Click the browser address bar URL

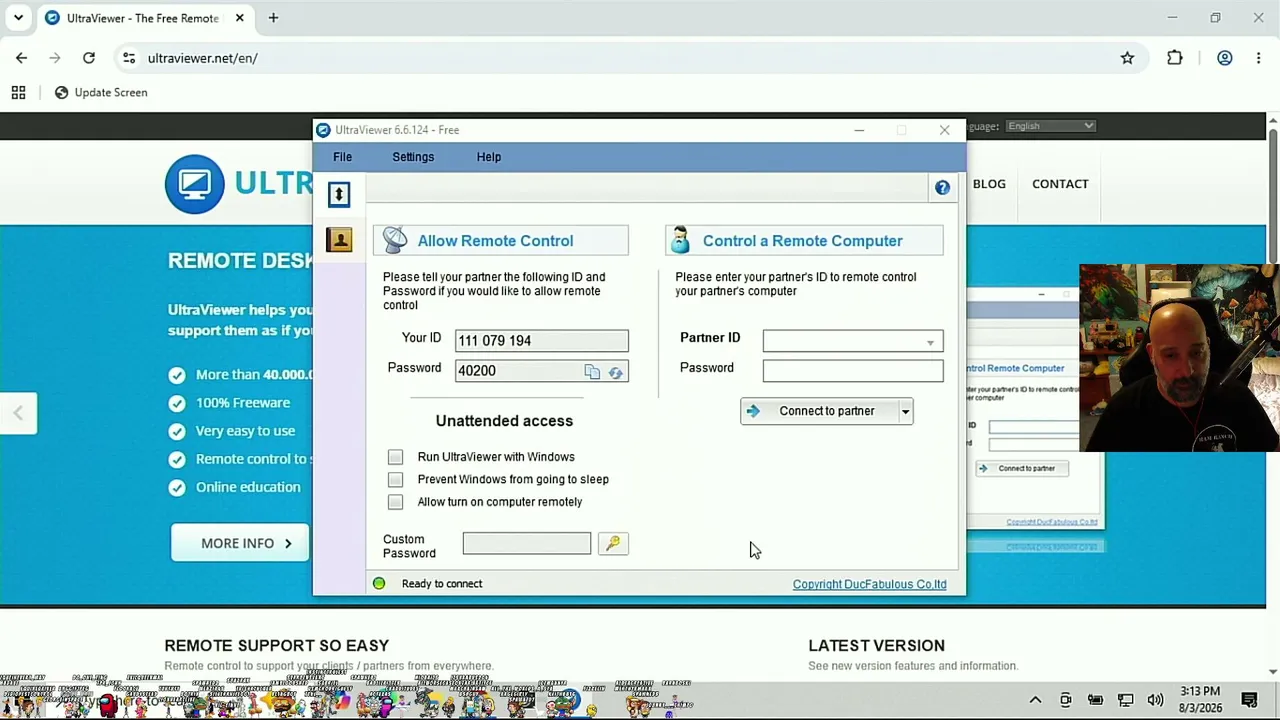click(203, 58)
